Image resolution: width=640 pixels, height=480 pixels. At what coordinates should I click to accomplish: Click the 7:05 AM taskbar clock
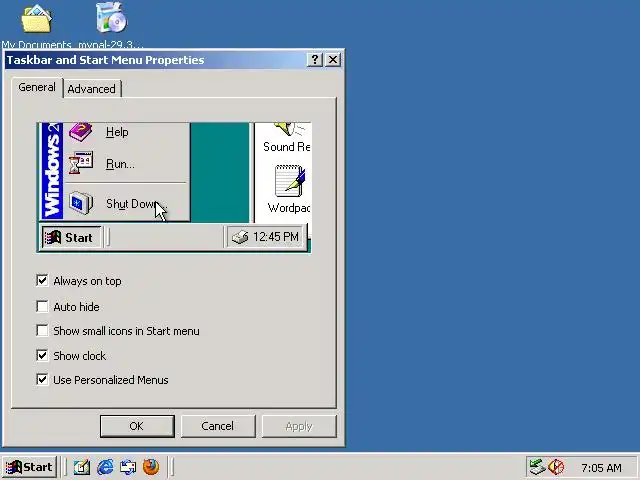pos(601,468)
